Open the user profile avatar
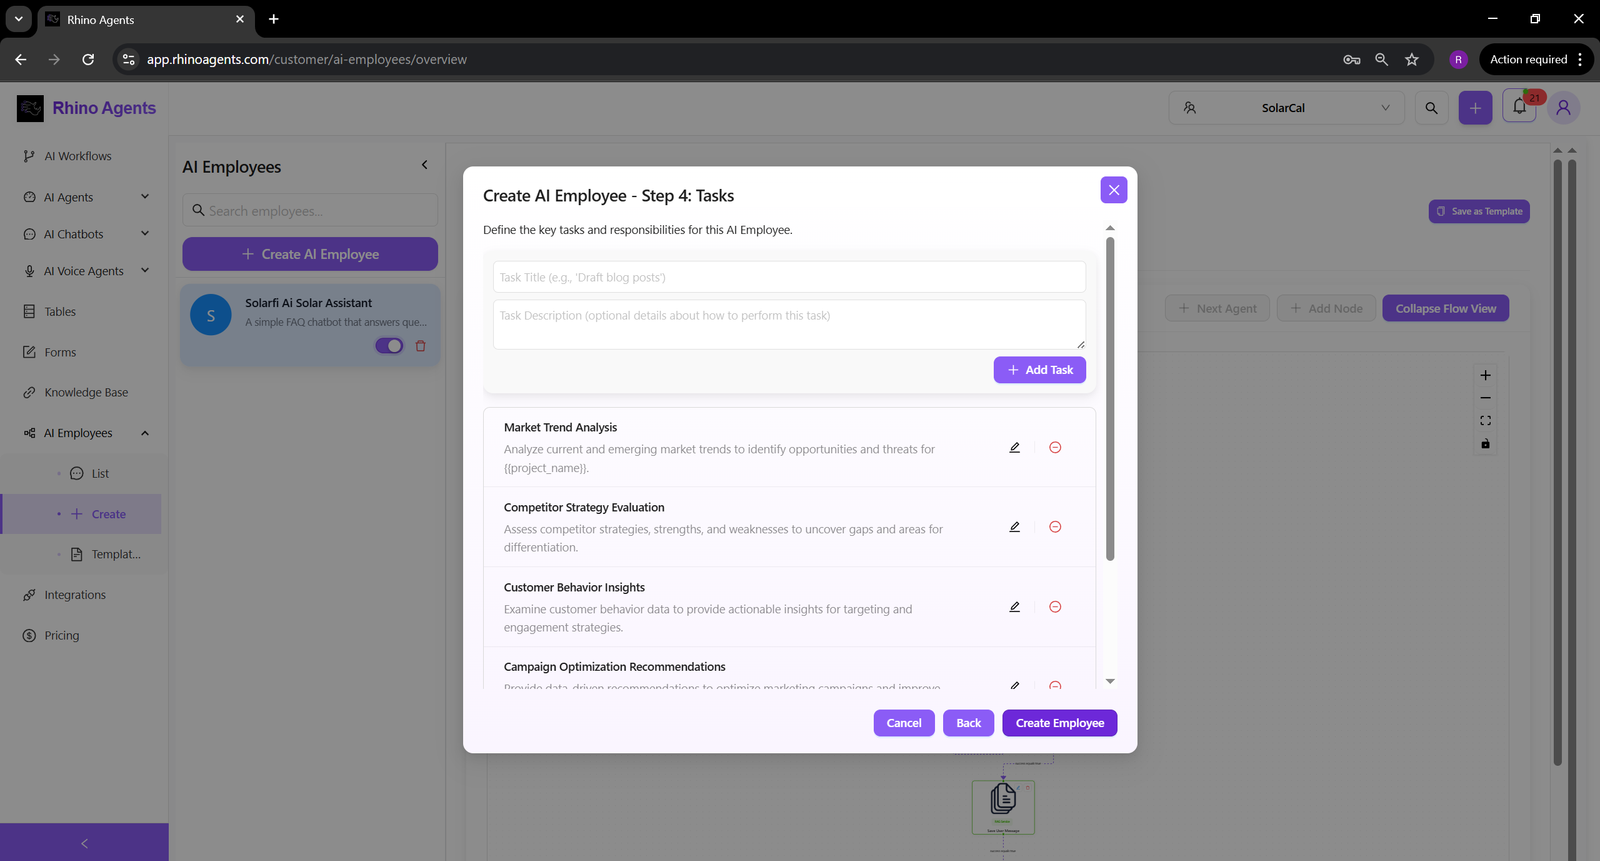The image size is (1600, 861). [1563, 108]
